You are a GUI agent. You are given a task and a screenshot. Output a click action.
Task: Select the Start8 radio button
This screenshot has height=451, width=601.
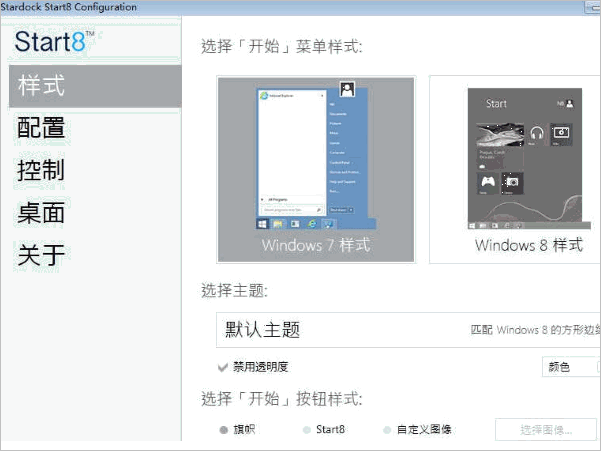pos(307,430)
